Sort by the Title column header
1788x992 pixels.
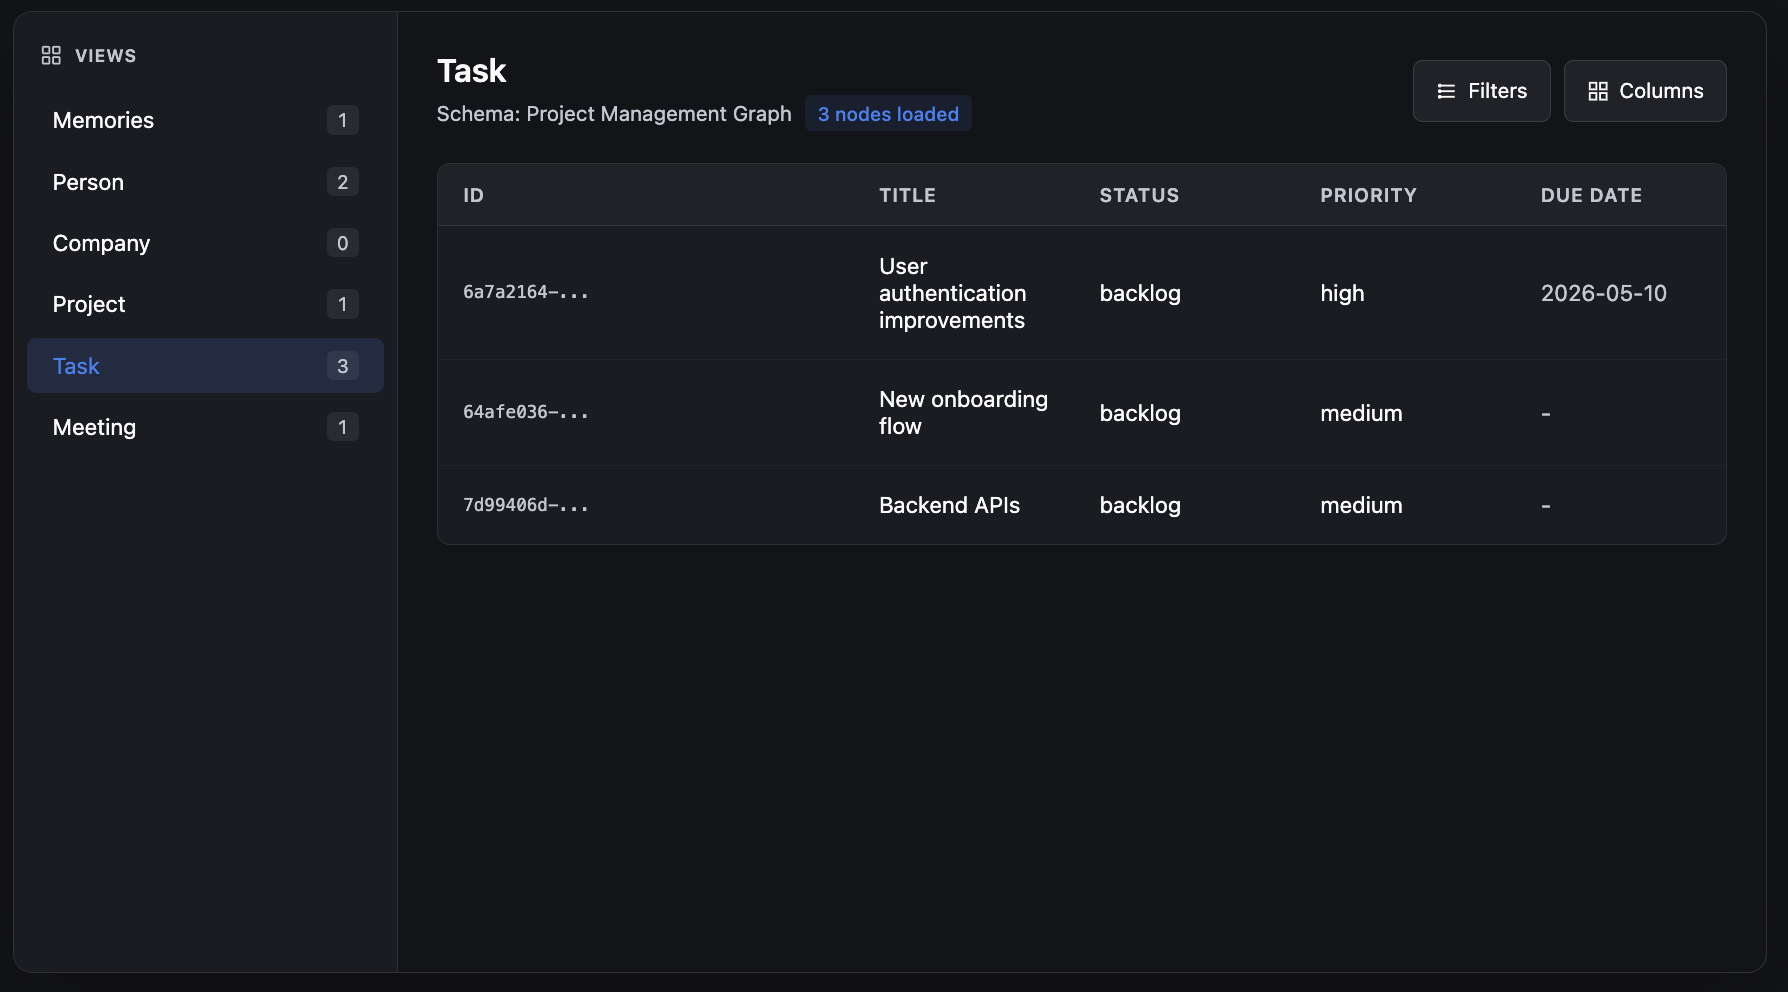point(907,195)
